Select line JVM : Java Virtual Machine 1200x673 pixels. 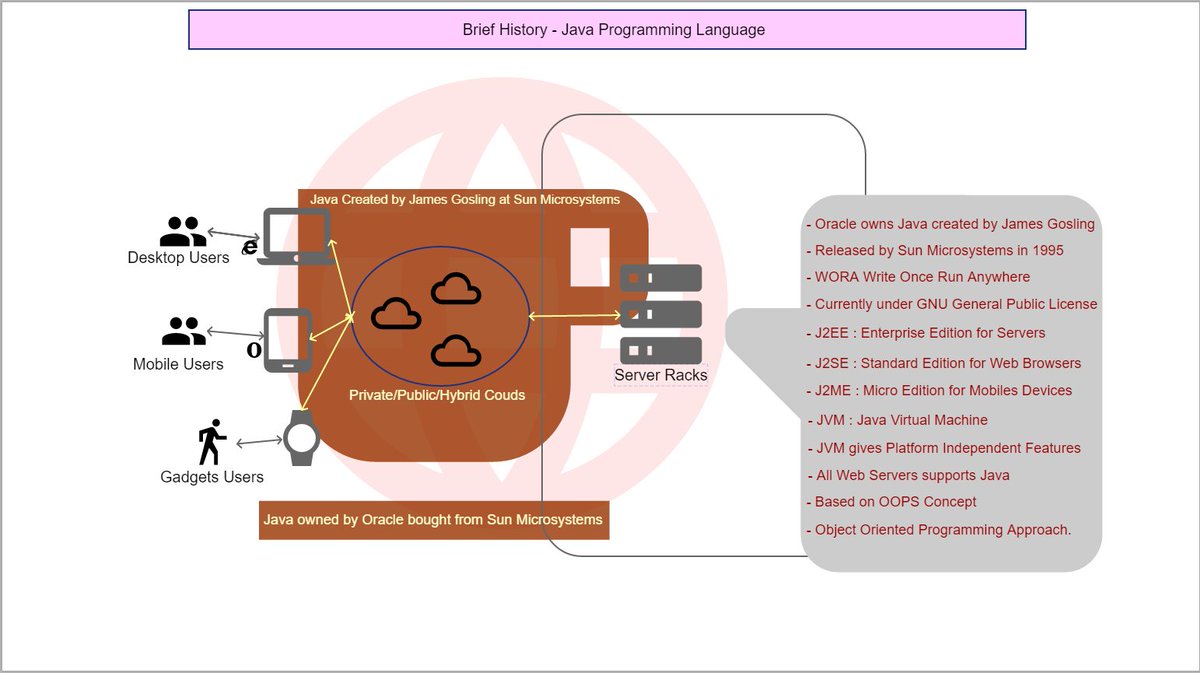tap(898, 420)
